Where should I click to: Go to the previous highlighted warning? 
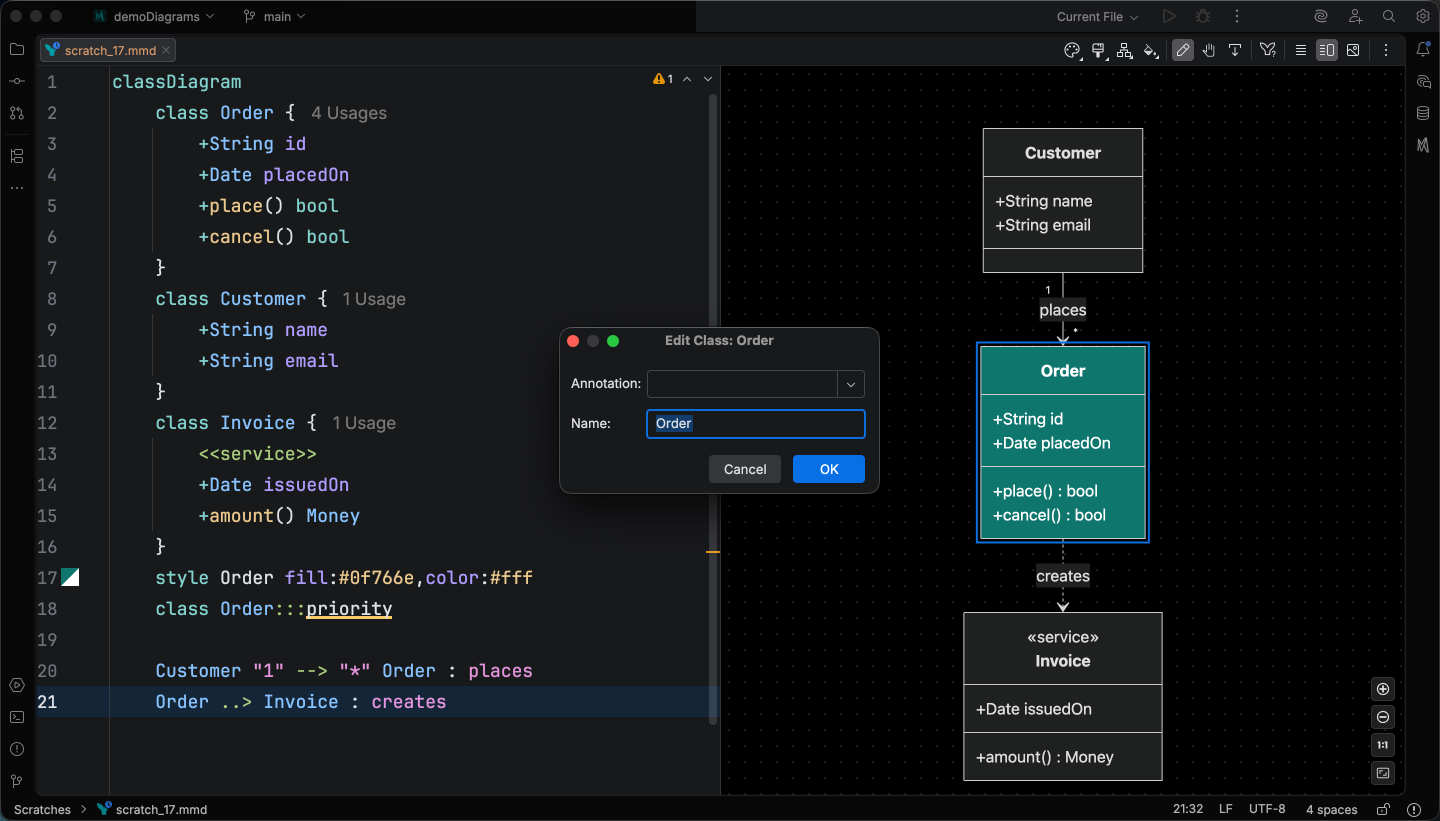pyautogui.click(x=687, y=79)
